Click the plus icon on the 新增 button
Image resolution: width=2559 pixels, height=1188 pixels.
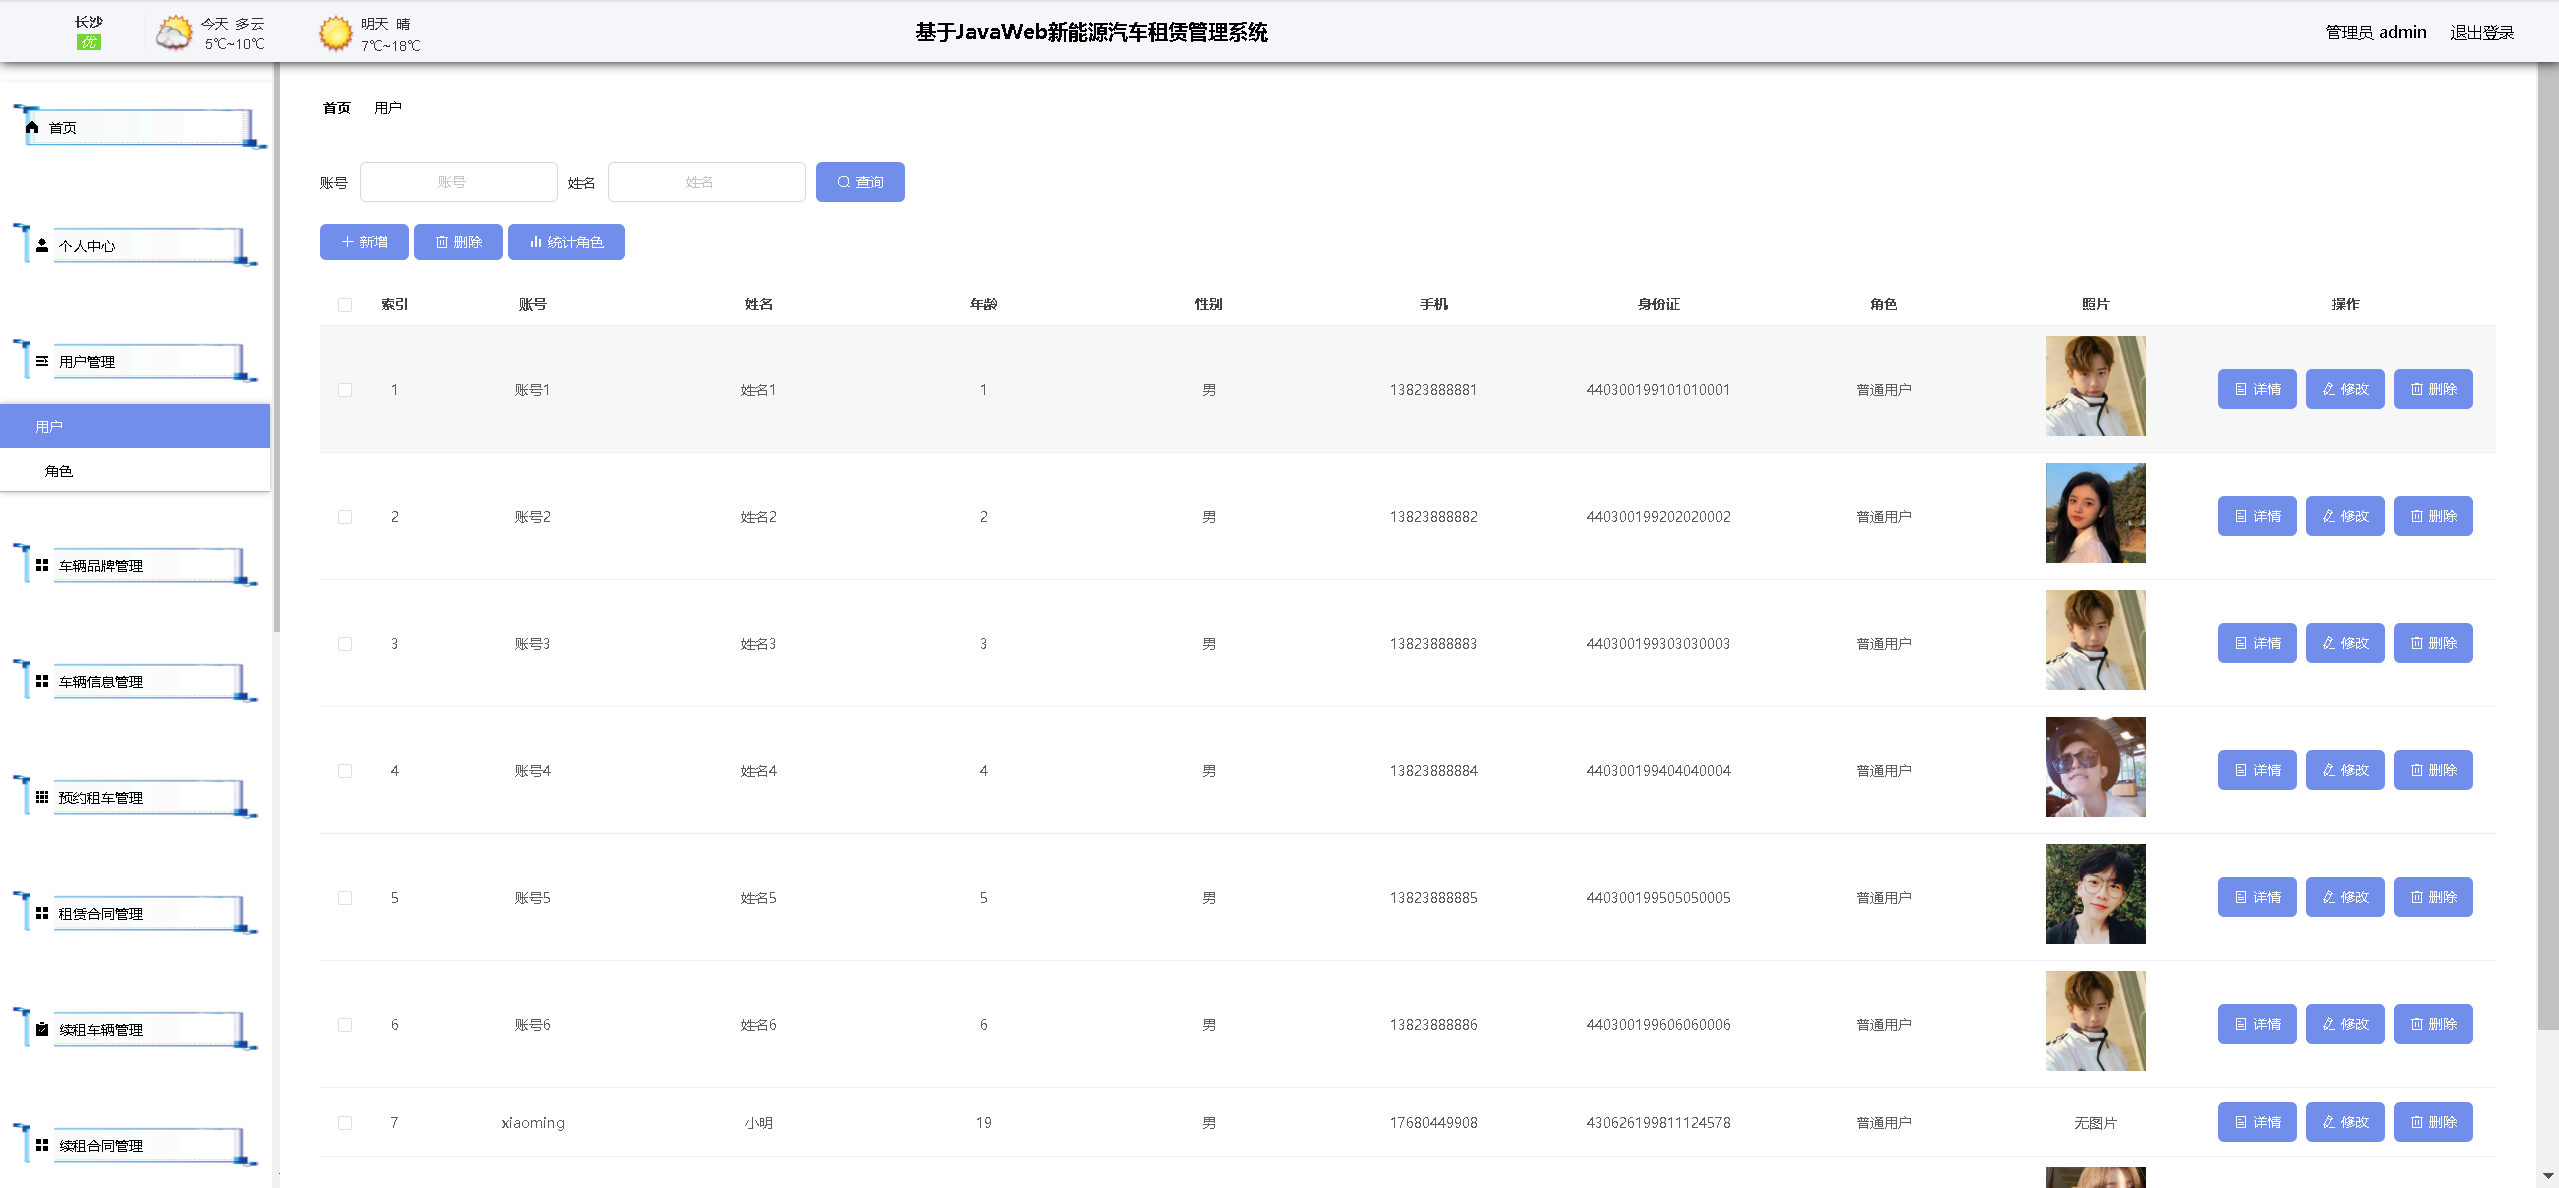pos(347,242)
